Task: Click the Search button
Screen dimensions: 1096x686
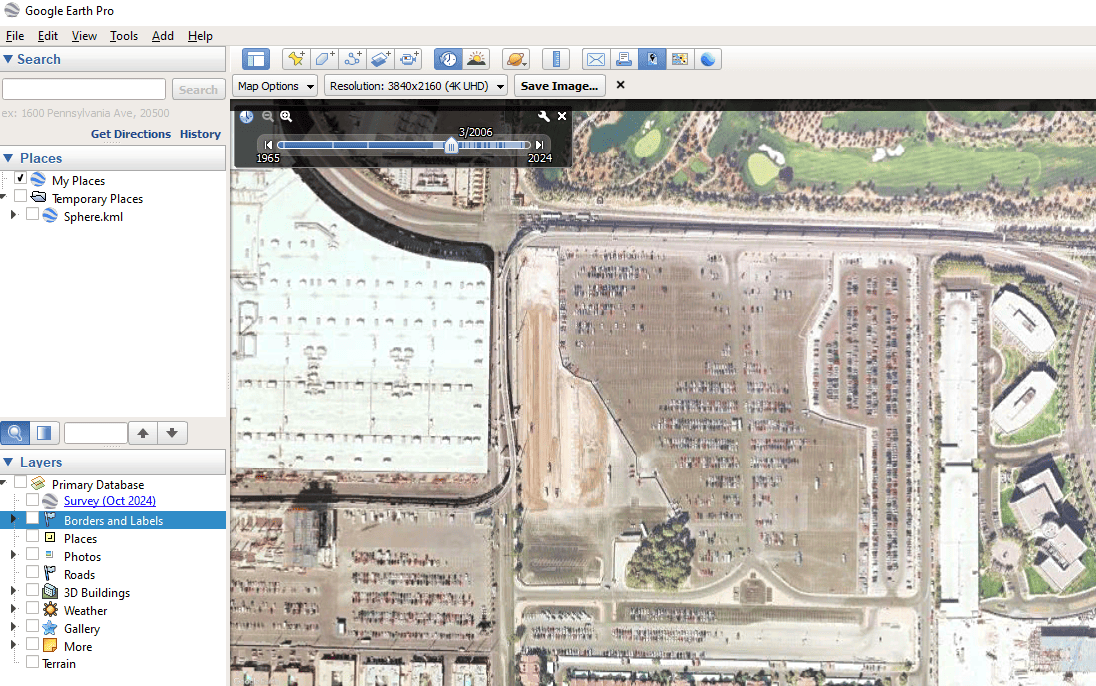Action: pos(199,90)
